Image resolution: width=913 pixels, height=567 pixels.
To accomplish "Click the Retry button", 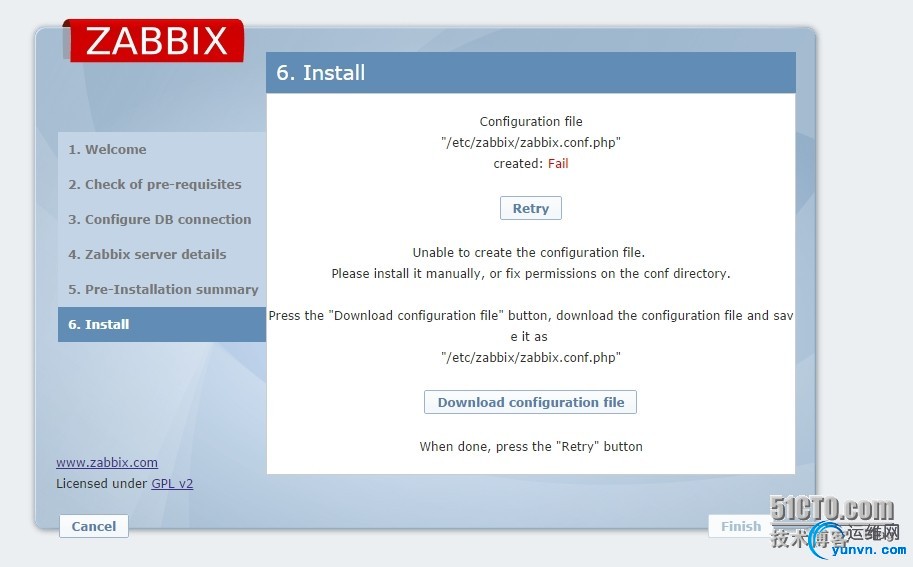I will (x=530, y=208).
